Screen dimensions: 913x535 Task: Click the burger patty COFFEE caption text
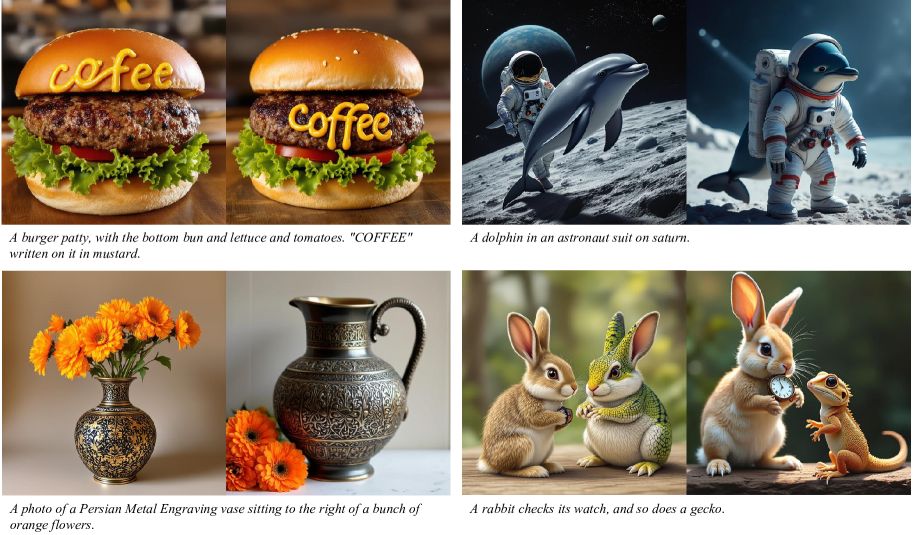pyautogui.click(x=211, y=245)
